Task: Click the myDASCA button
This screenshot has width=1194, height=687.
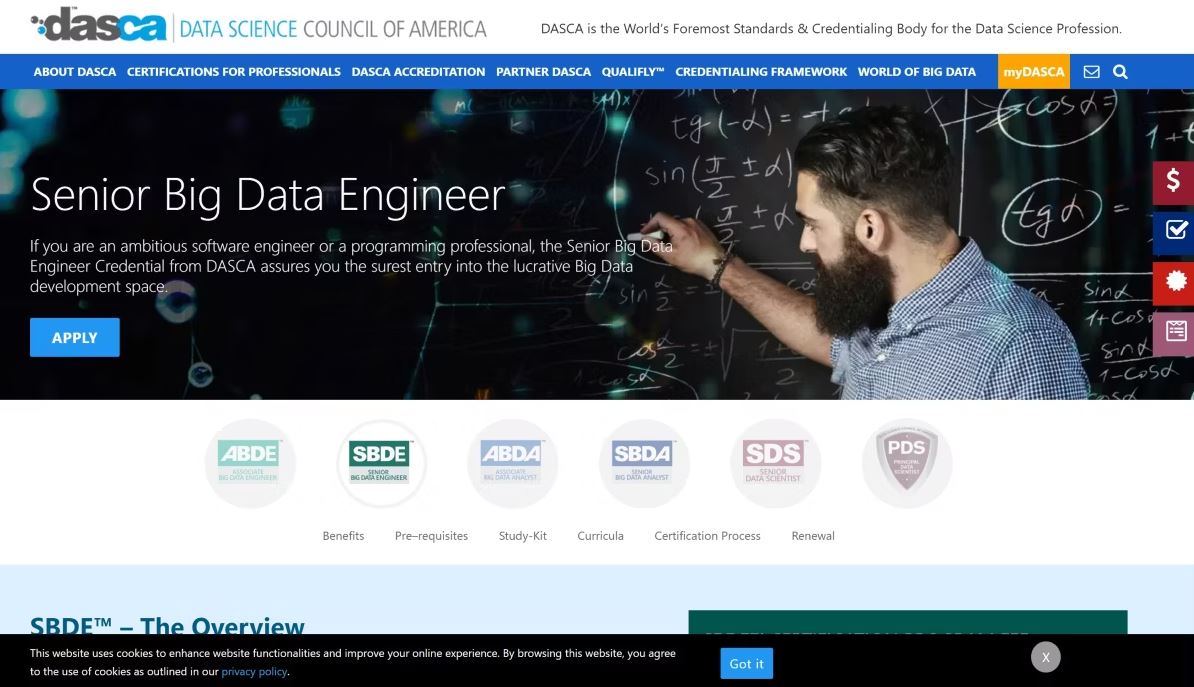Action: tap(1033, 72)
